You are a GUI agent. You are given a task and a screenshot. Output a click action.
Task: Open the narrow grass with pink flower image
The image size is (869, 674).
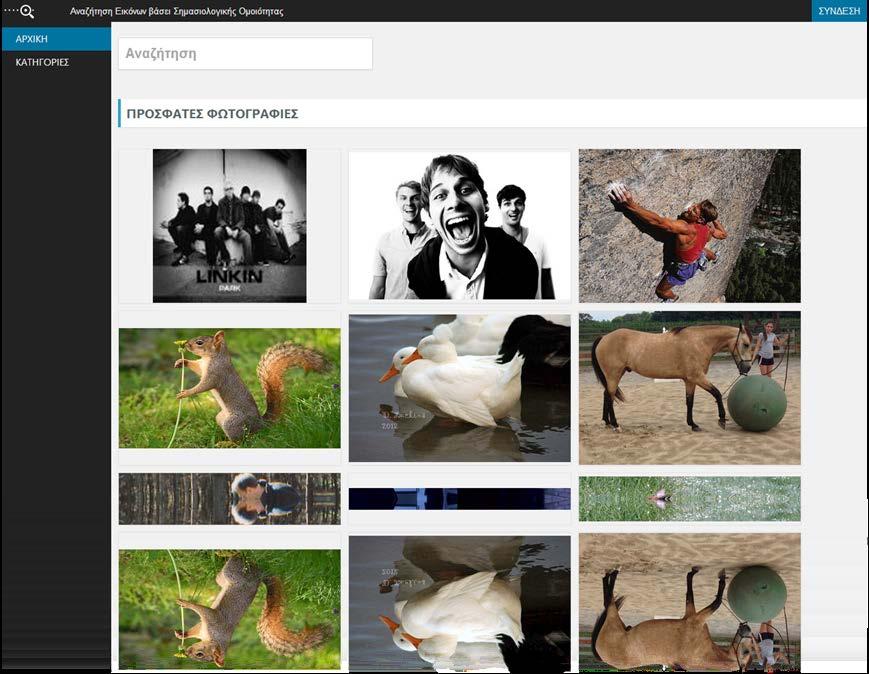tap(689, 499)
